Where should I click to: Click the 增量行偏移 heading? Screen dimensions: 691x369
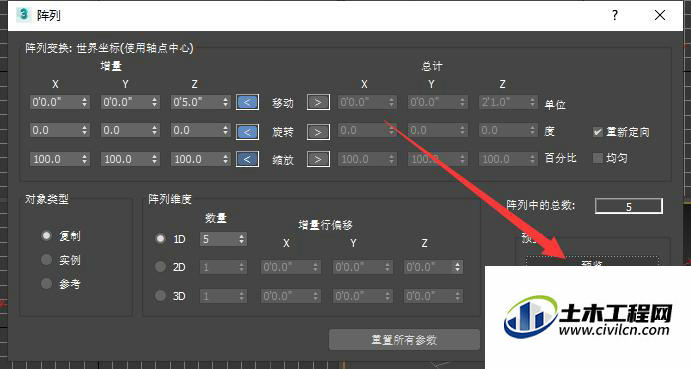(325, 225)
